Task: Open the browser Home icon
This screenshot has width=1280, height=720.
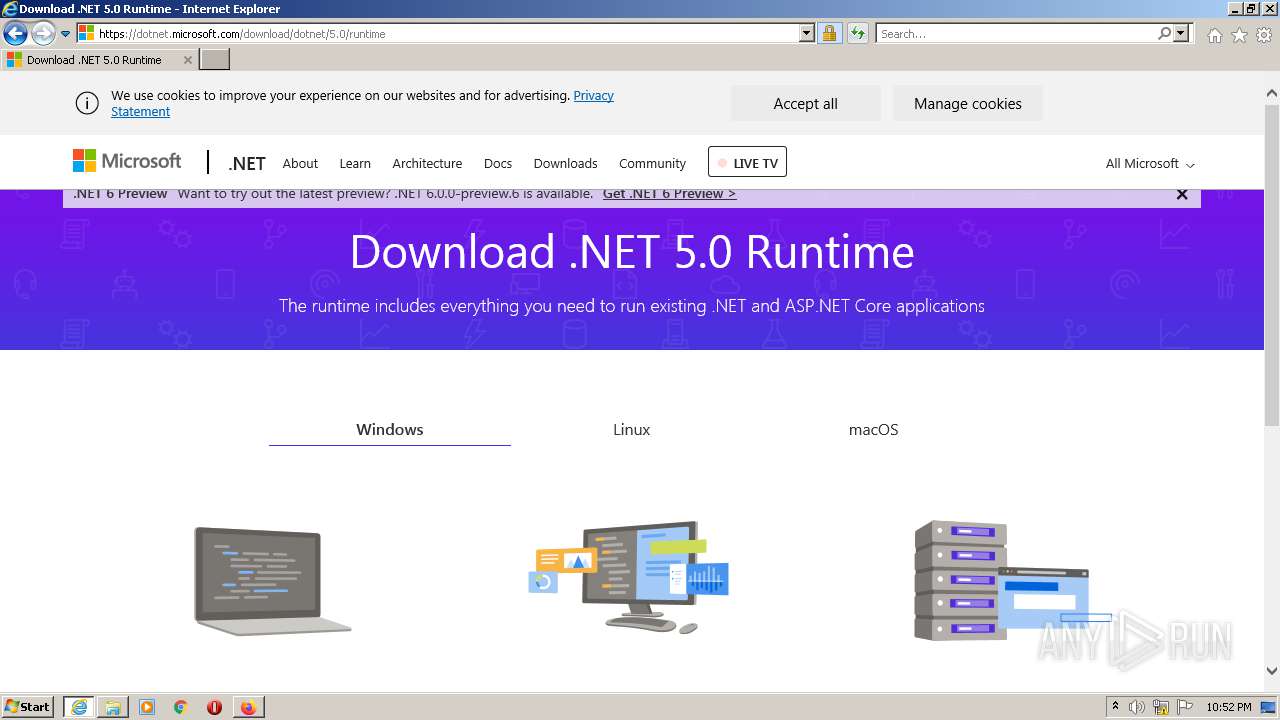Action: click(x=1214, y=35)
